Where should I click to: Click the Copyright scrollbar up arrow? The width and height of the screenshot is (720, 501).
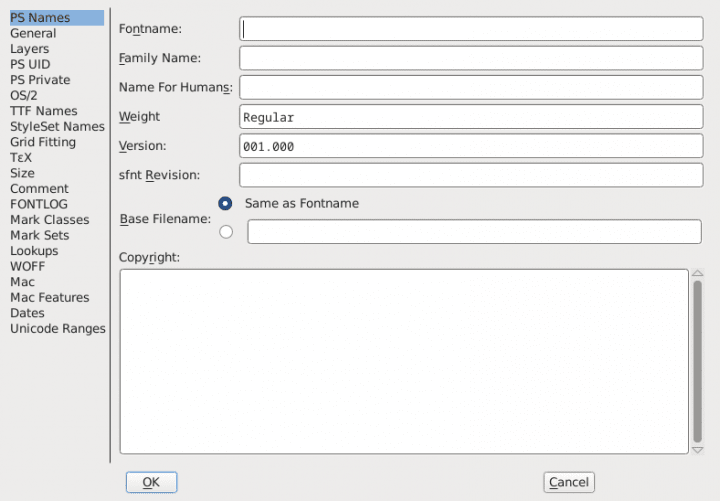pyautogui.click(x=697, y=274)
